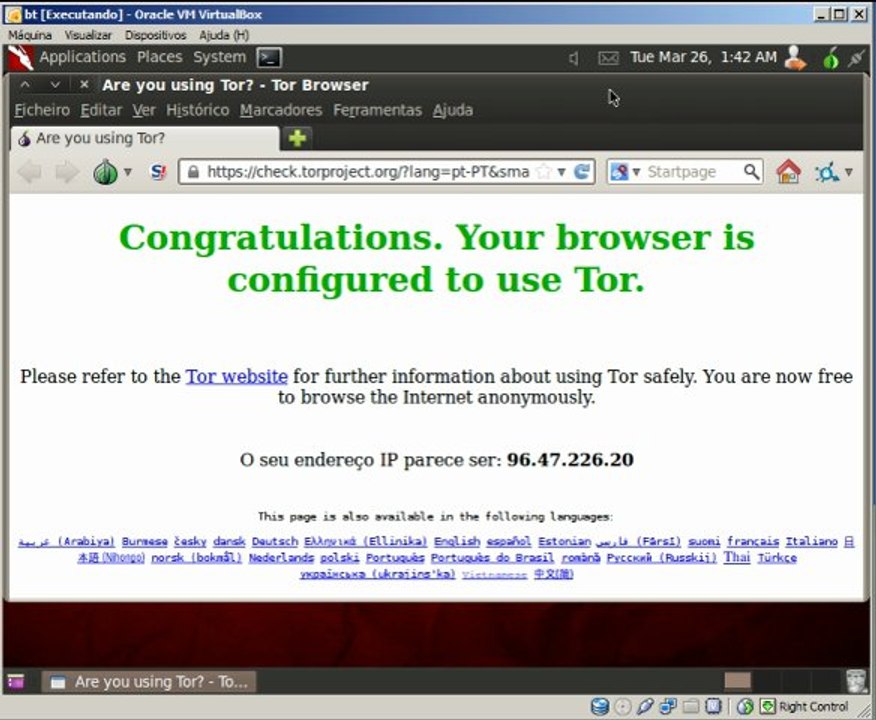Open the GNOME Places menu
Screen dimensions: 876x720
pos(160,57)
